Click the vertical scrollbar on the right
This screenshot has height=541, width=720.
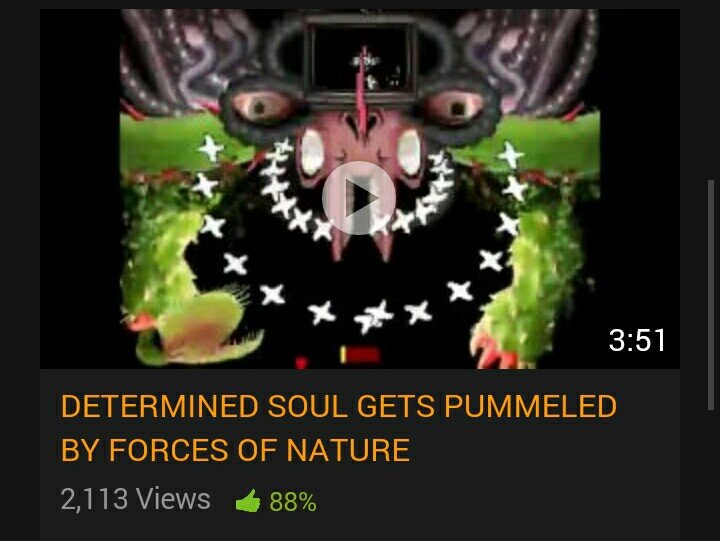tap(711, 294)
